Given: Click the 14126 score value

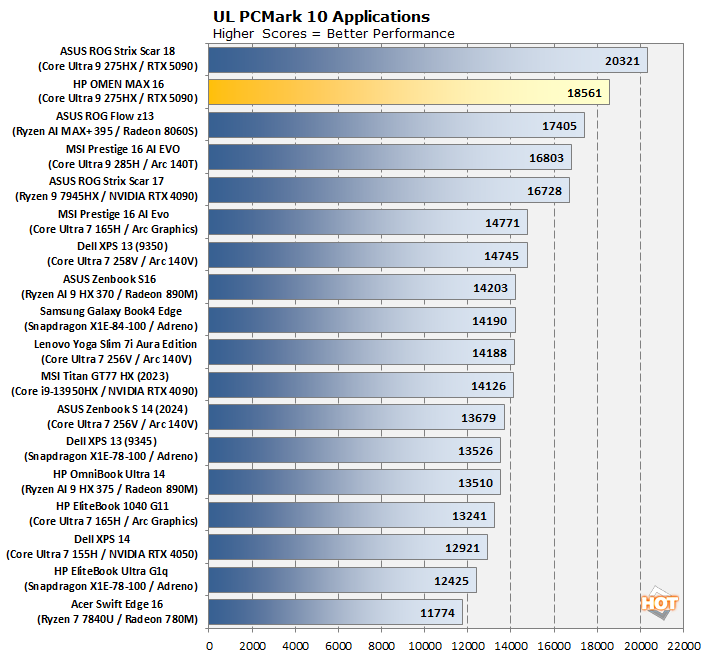Looking at the screenshot, I should (x=488, y=386).
